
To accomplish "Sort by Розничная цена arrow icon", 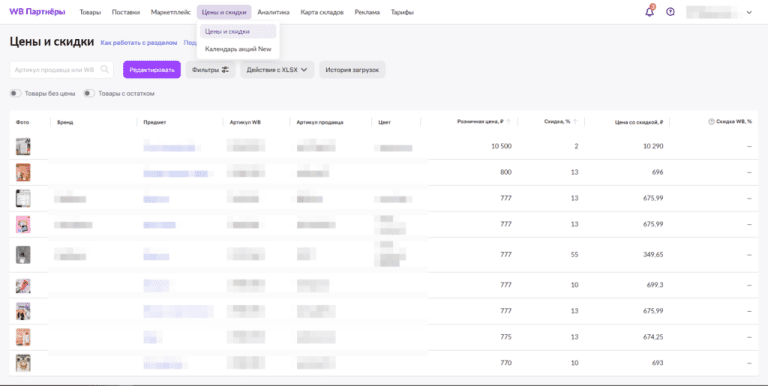I will (x=508, y=122).
